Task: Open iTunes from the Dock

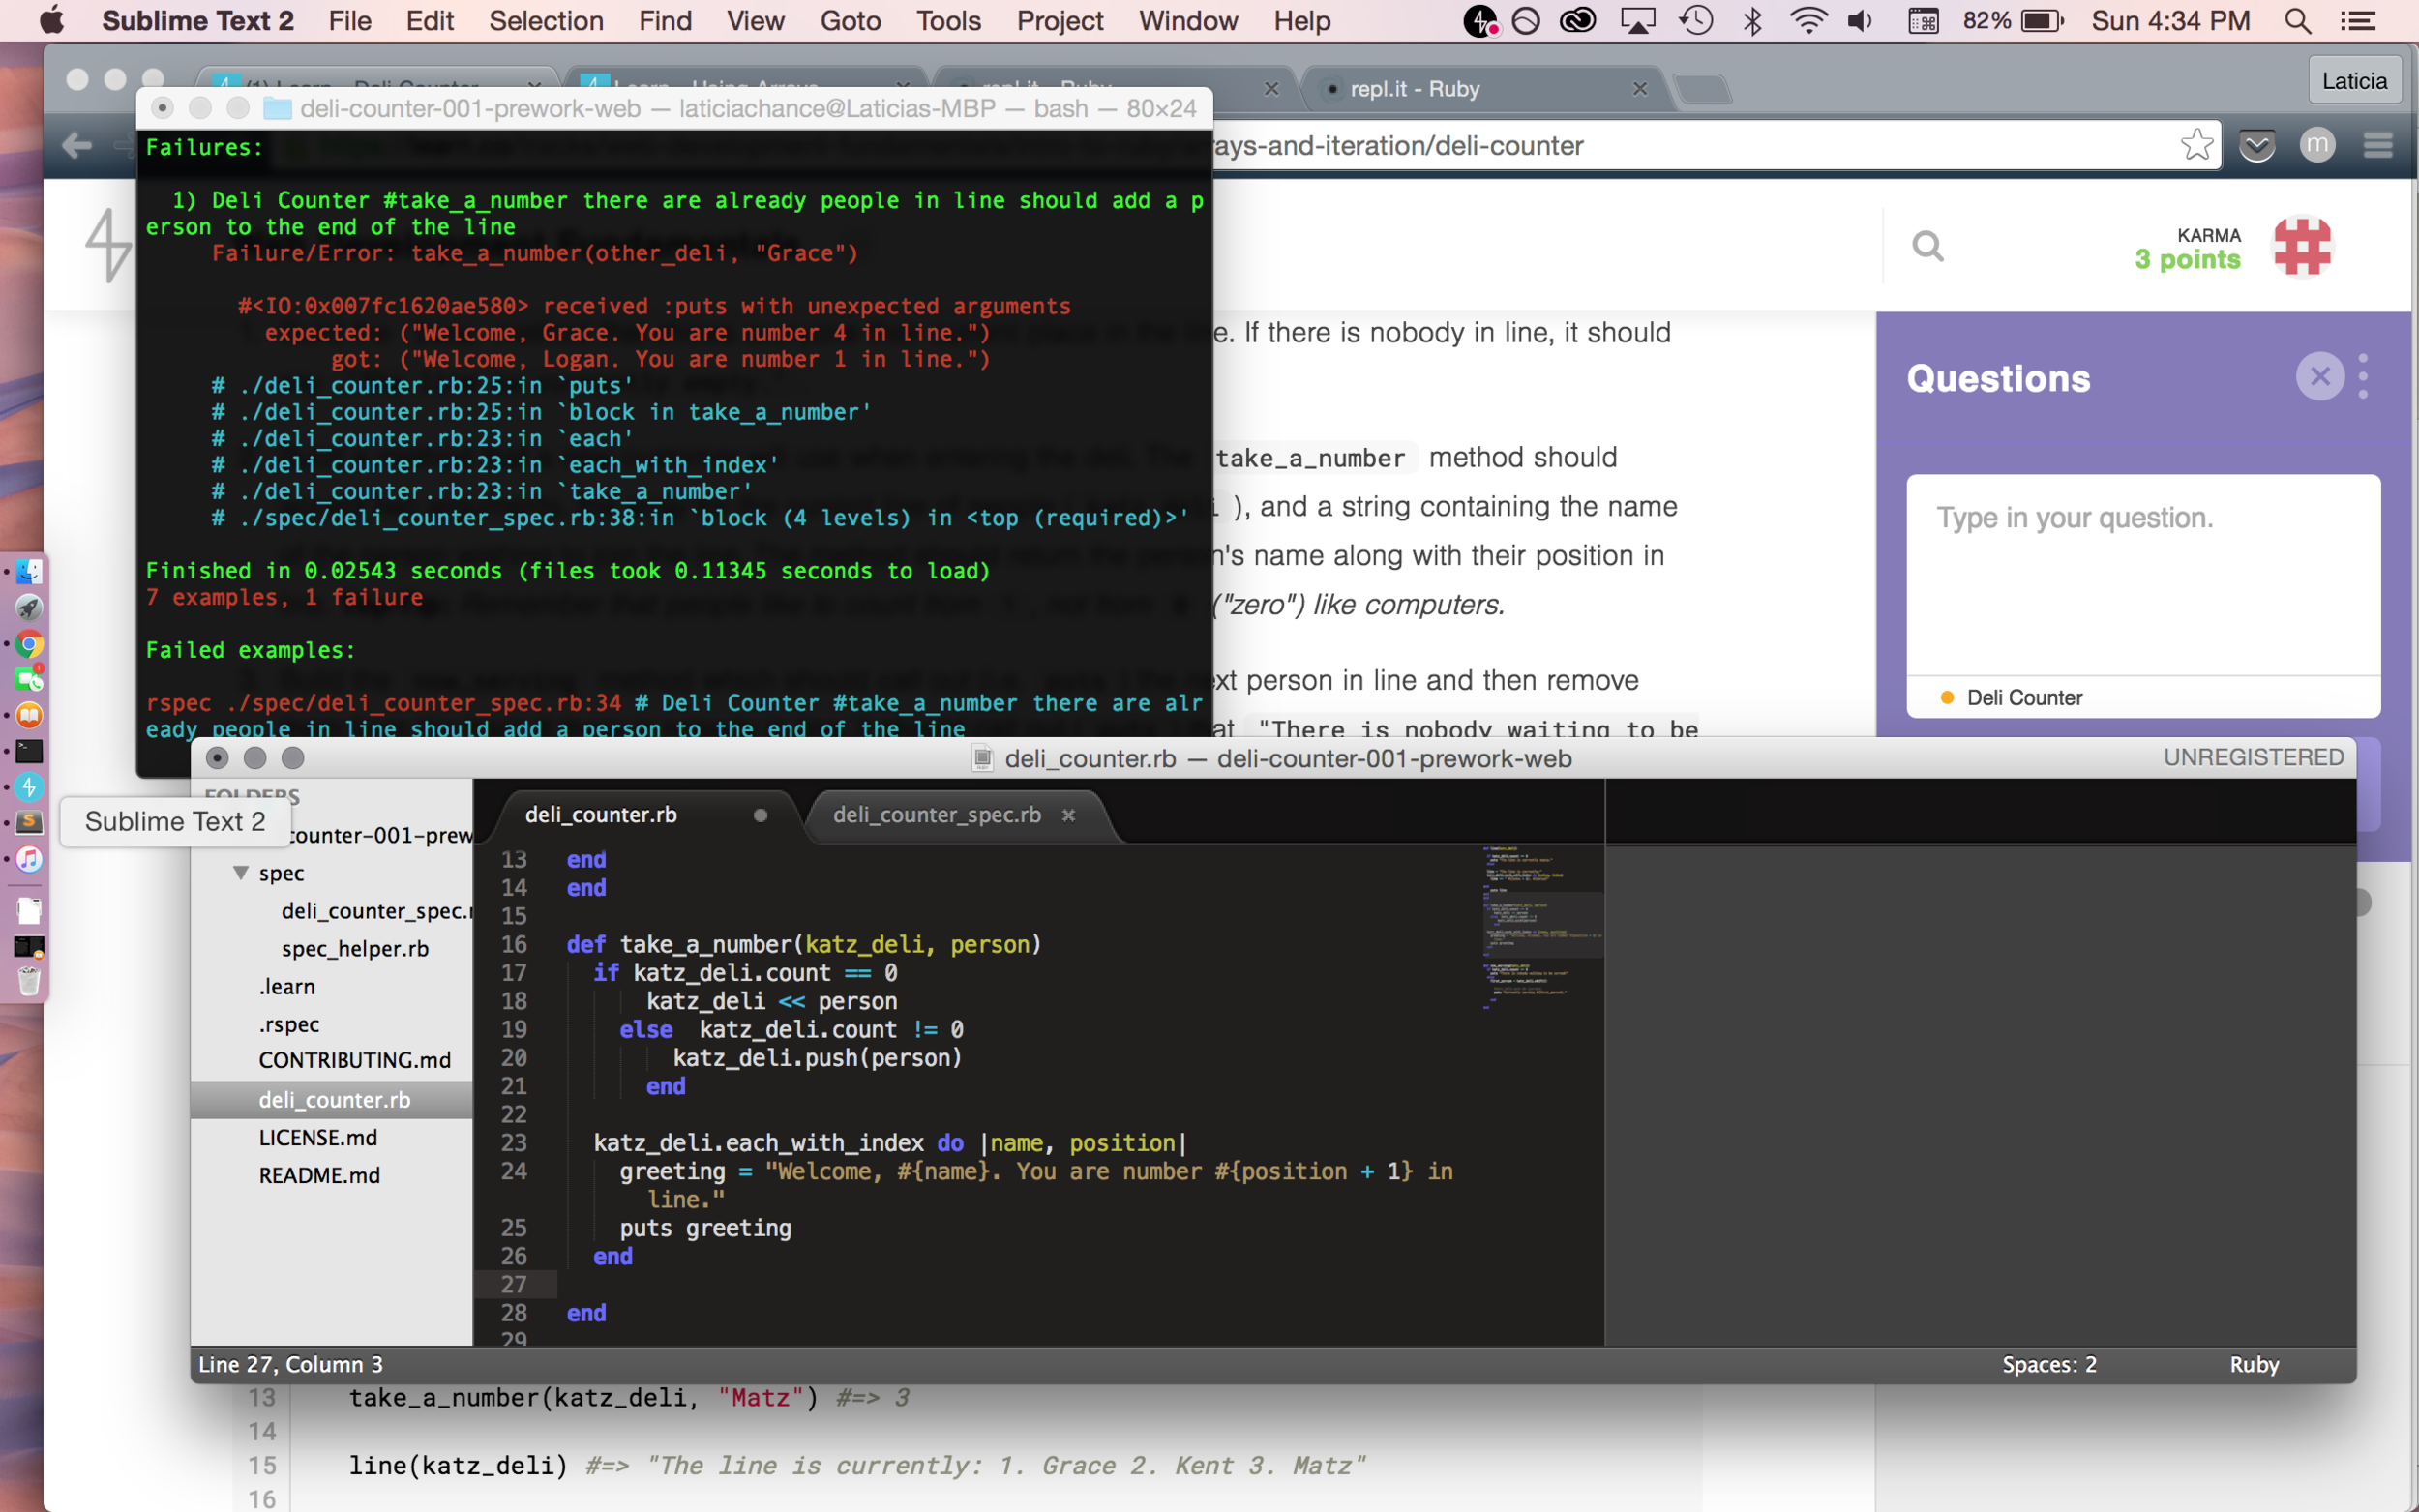Action: point(29,859)
